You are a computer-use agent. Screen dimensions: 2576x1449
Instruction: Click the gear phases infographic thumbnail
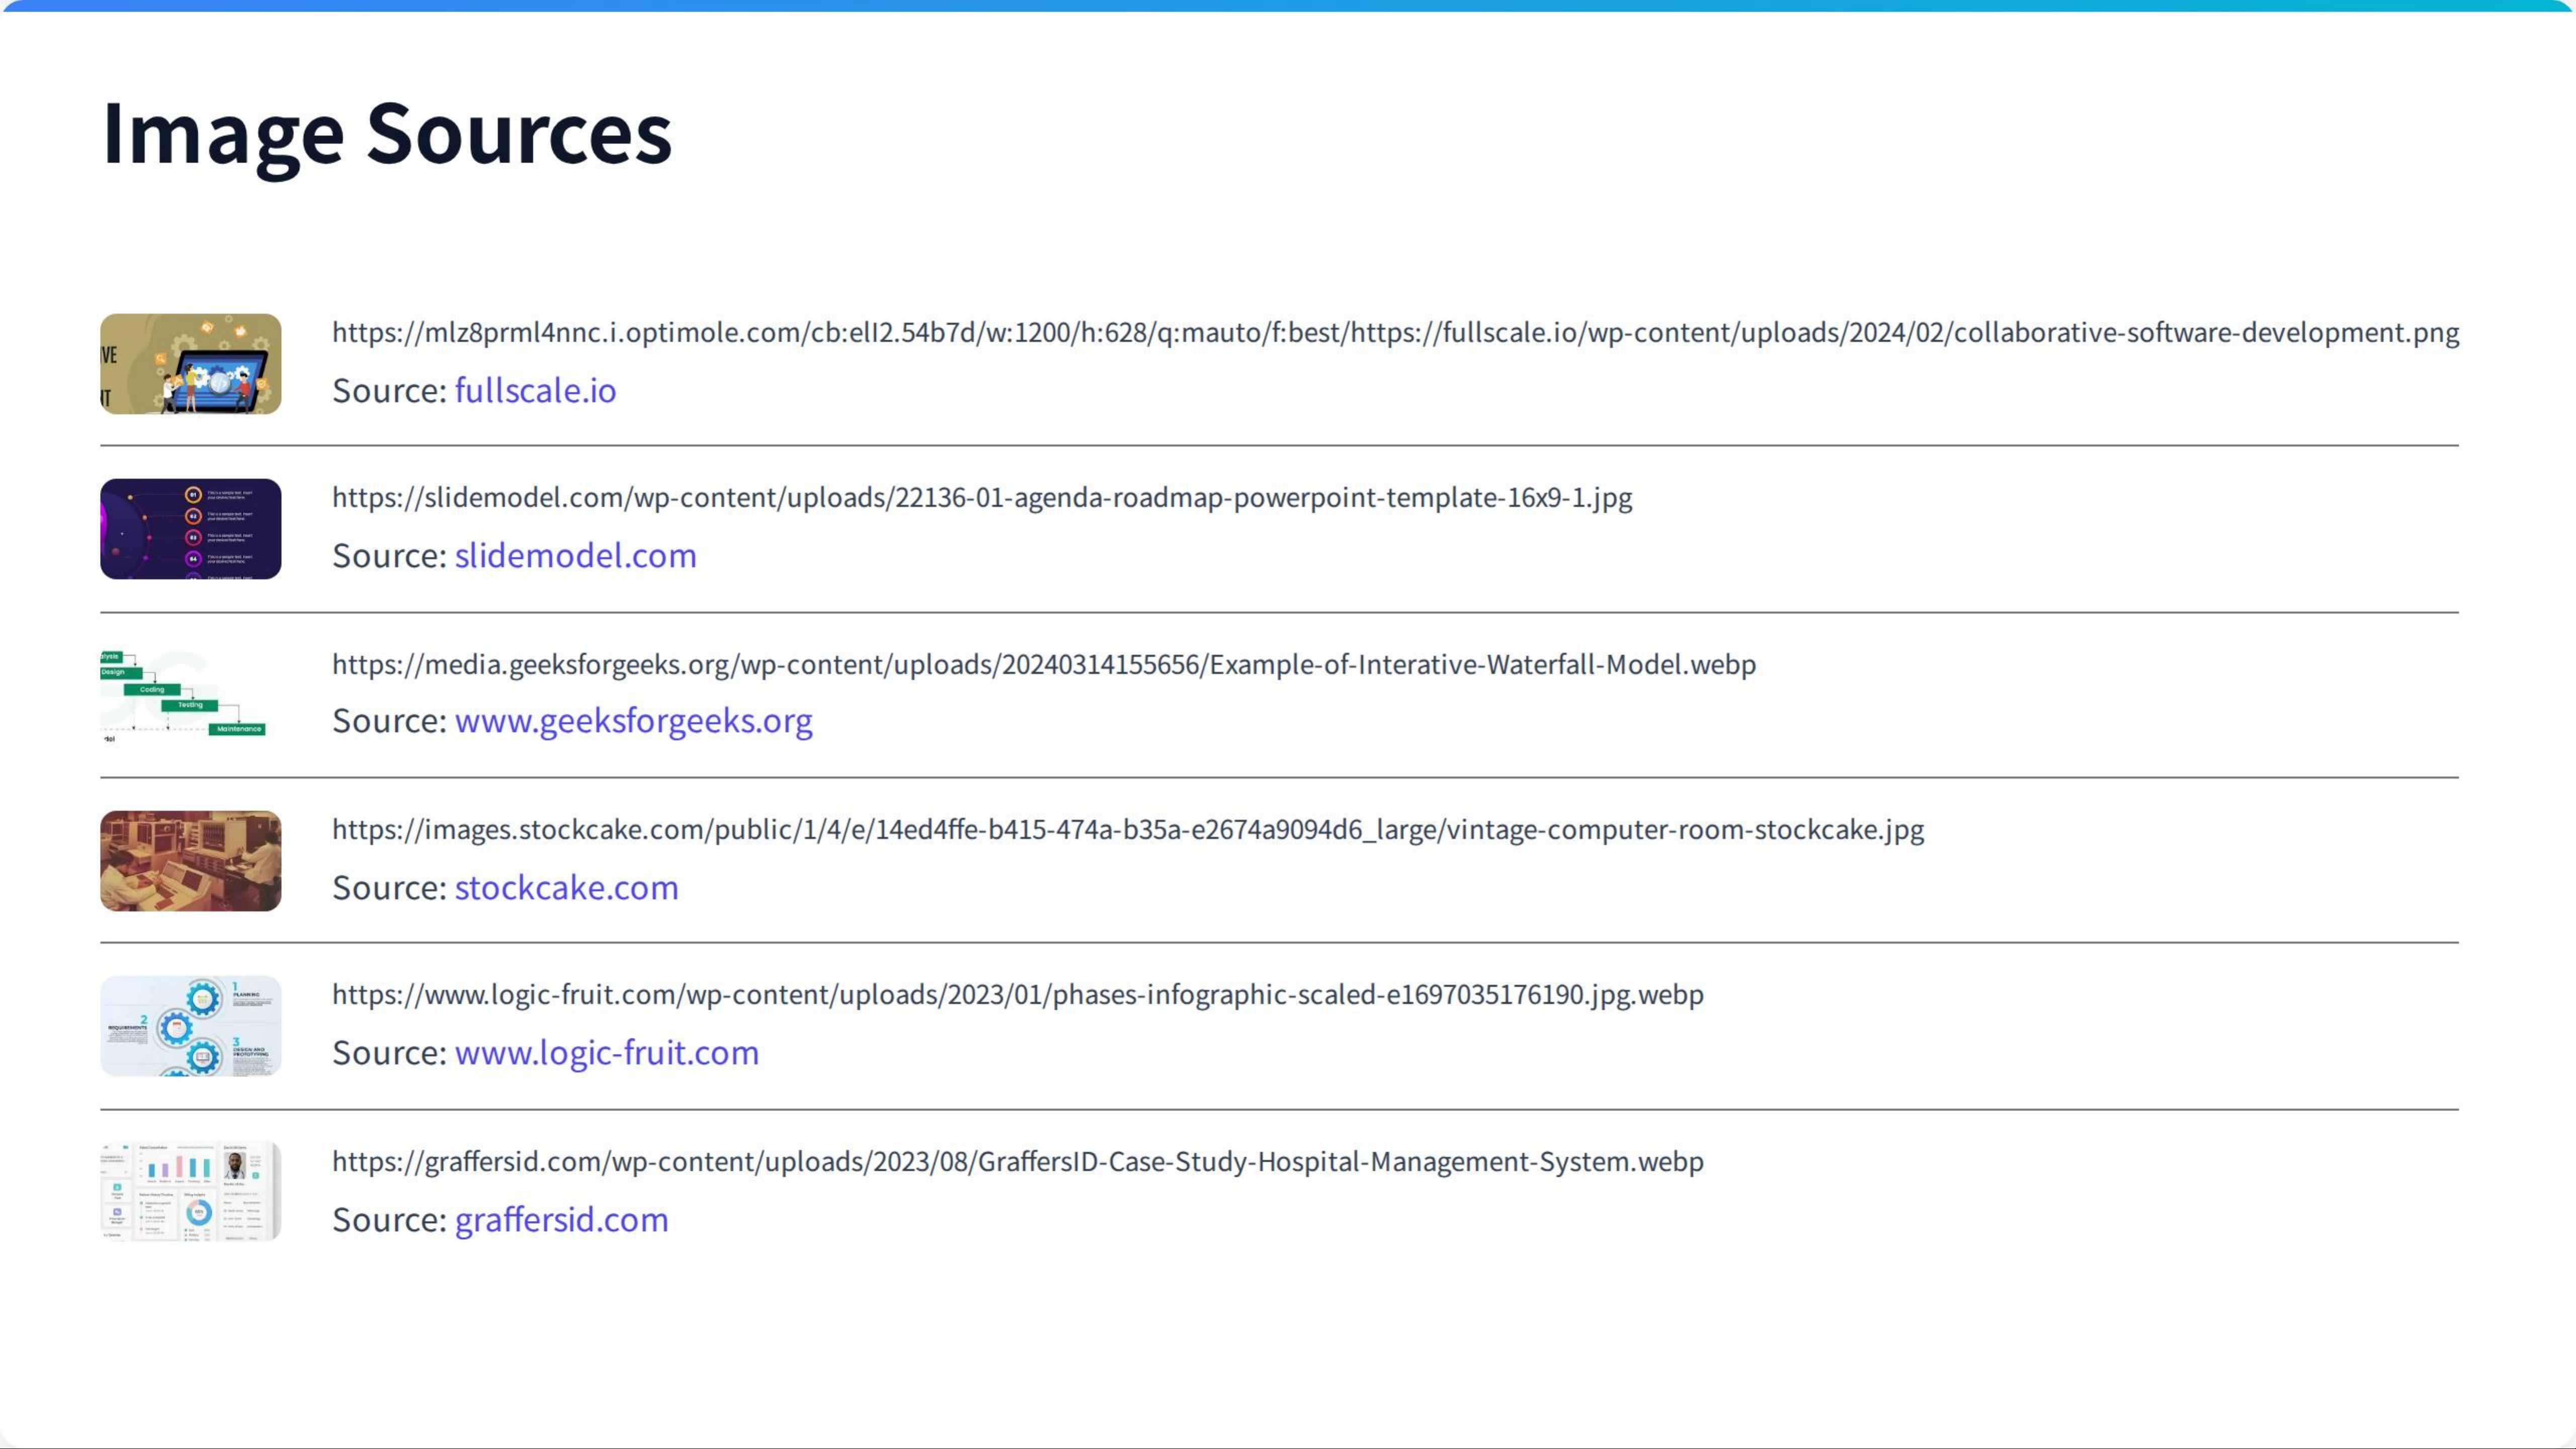coord(190,1026)
